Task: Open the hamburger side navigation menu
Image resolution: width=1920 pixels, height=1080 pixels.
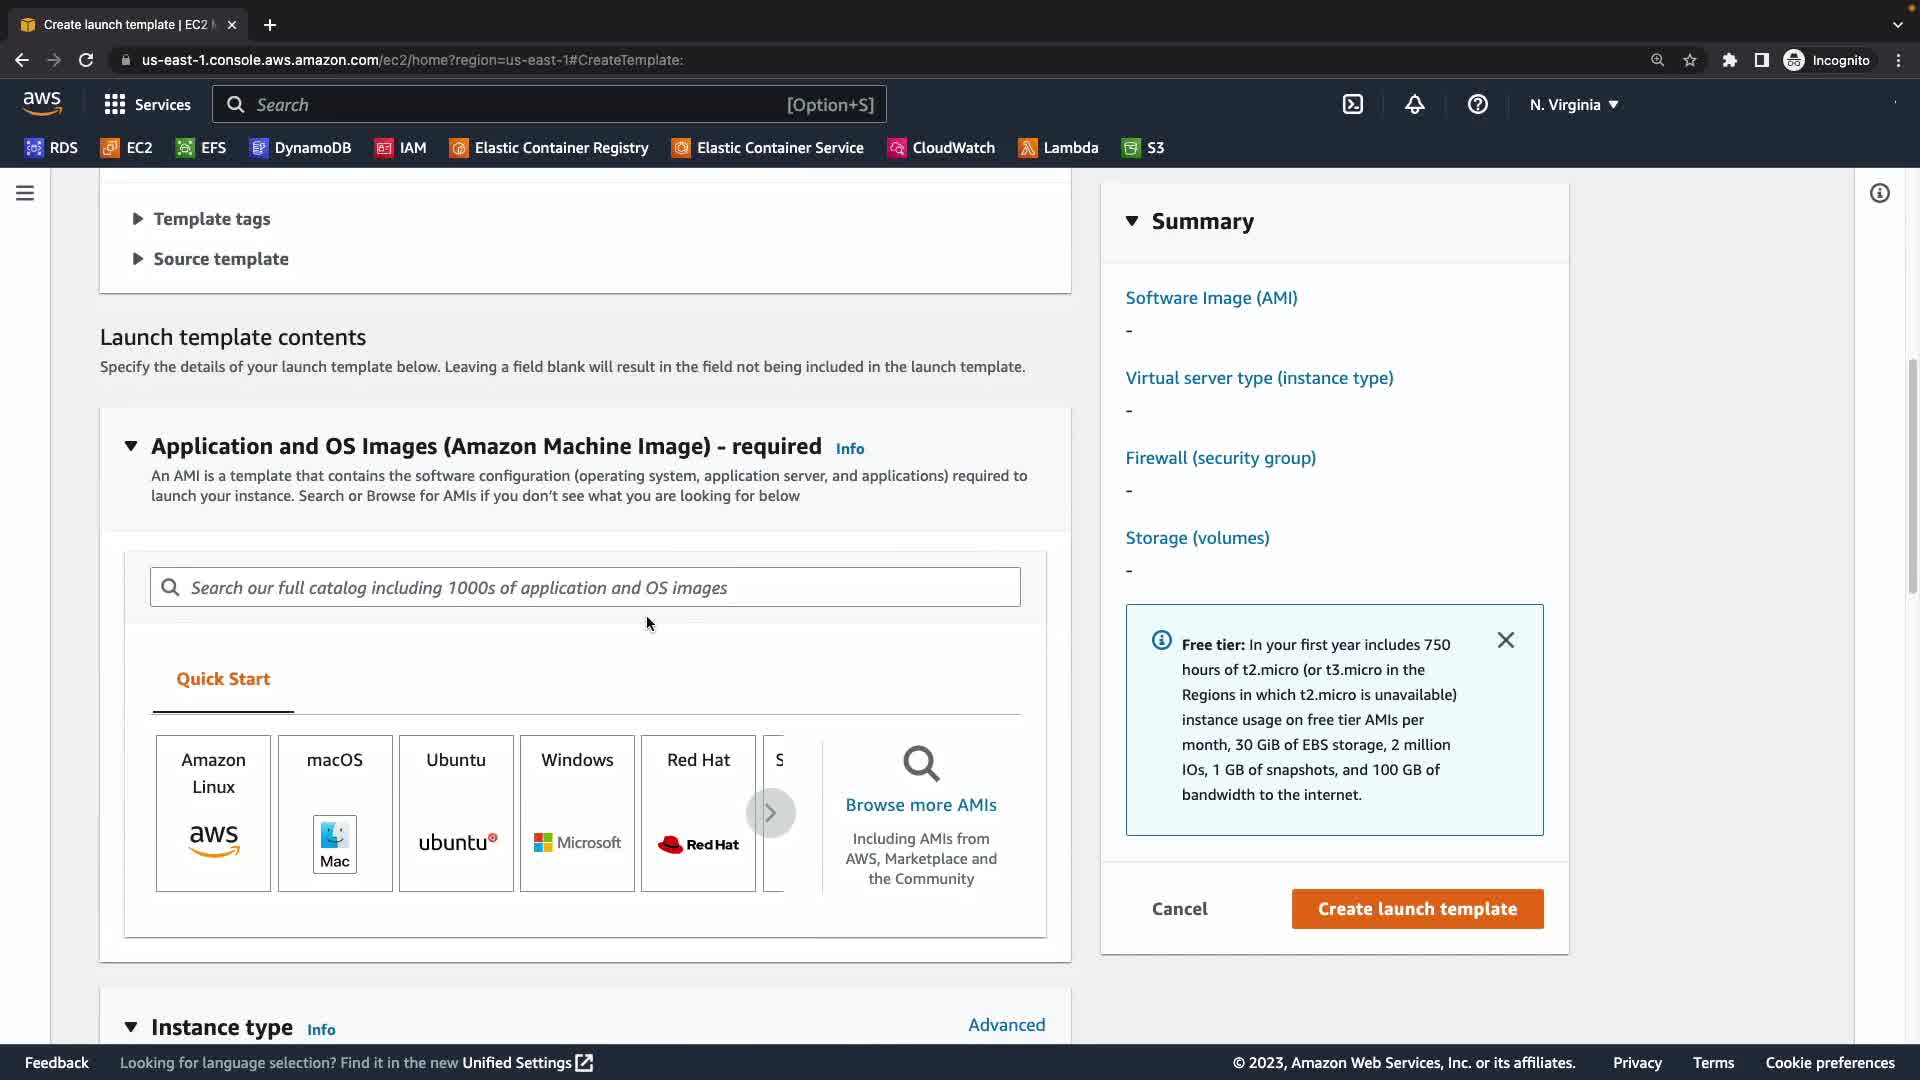Action: [x=25, y=193]
